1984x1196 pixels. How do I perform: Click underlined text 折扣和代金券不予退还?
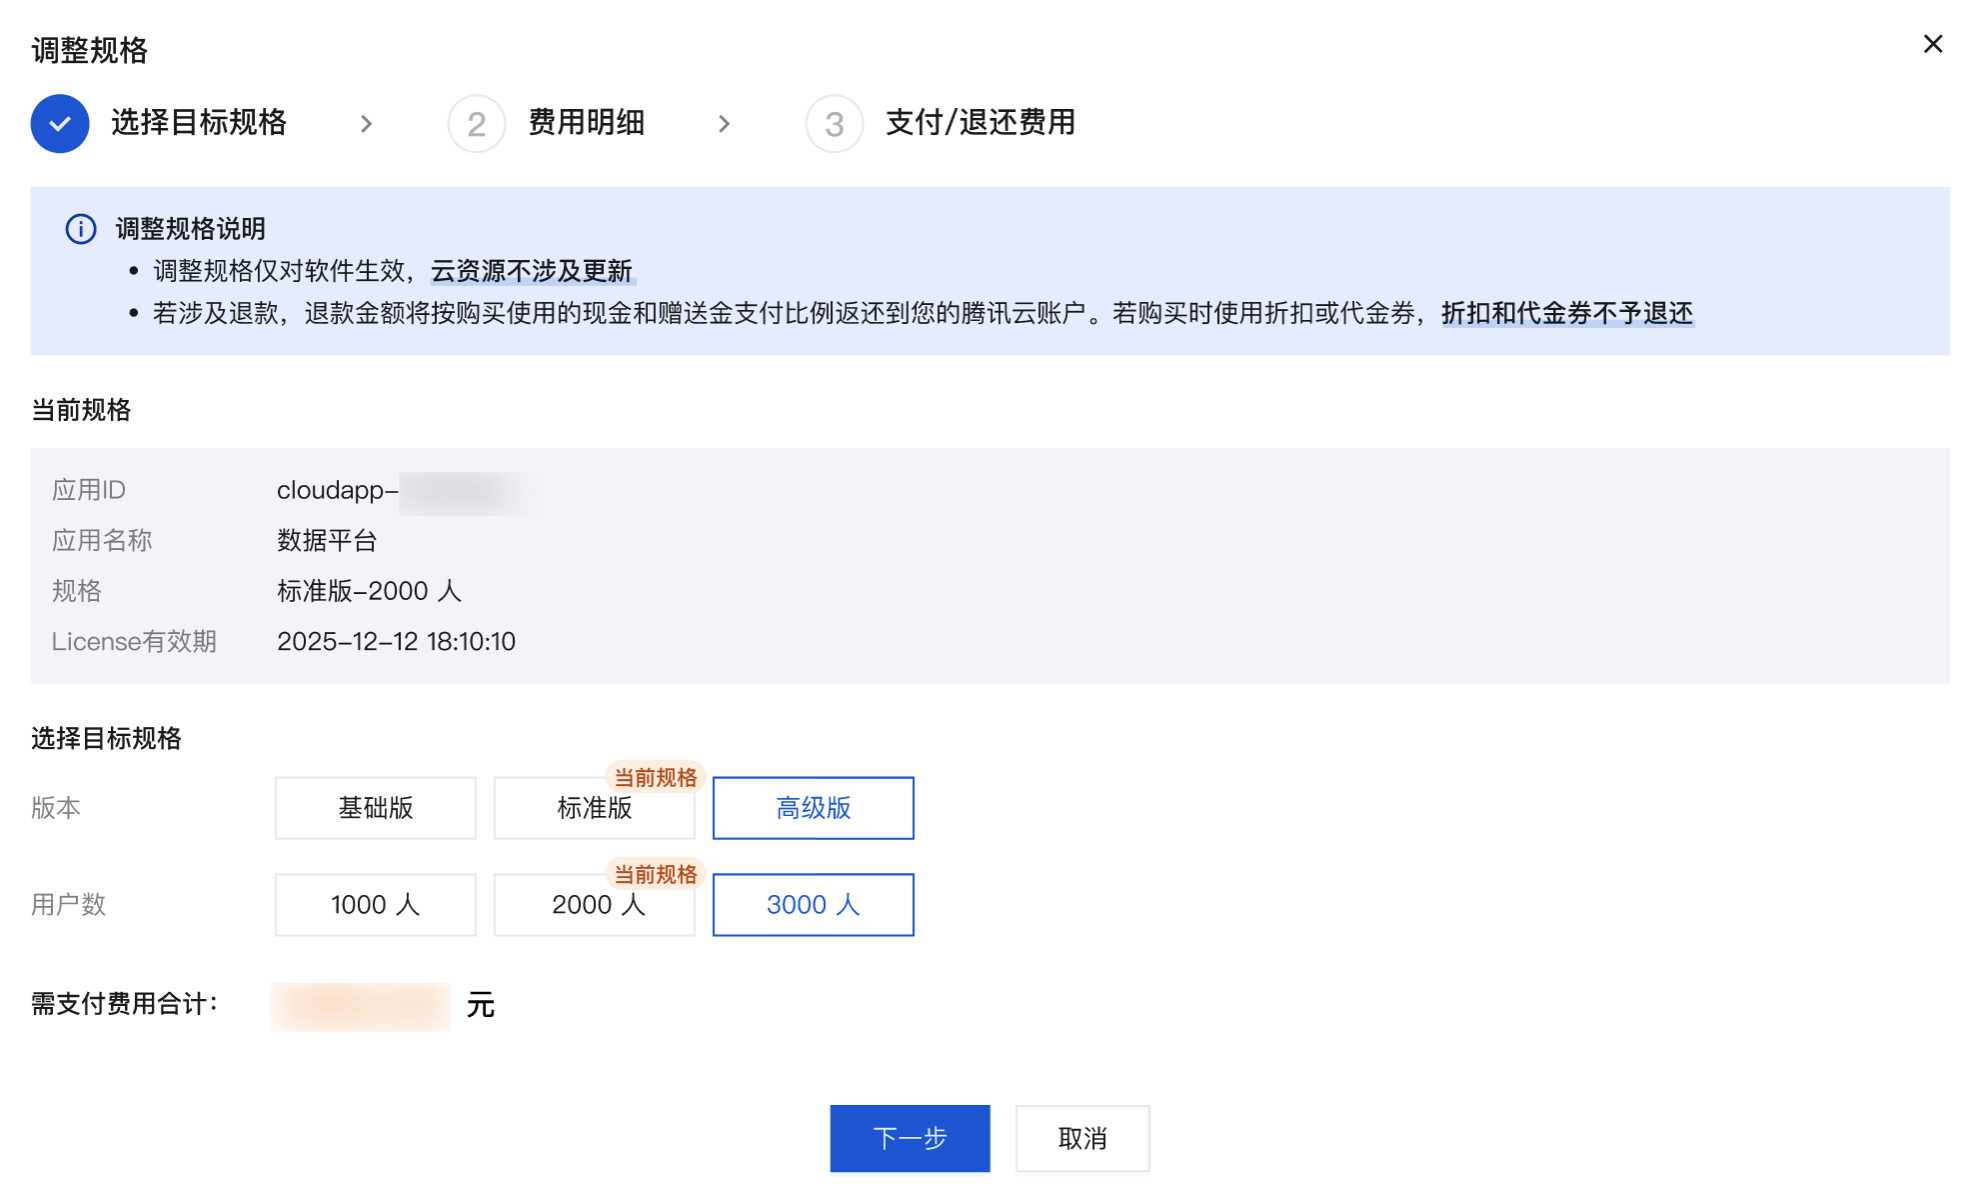(1567, 313)
